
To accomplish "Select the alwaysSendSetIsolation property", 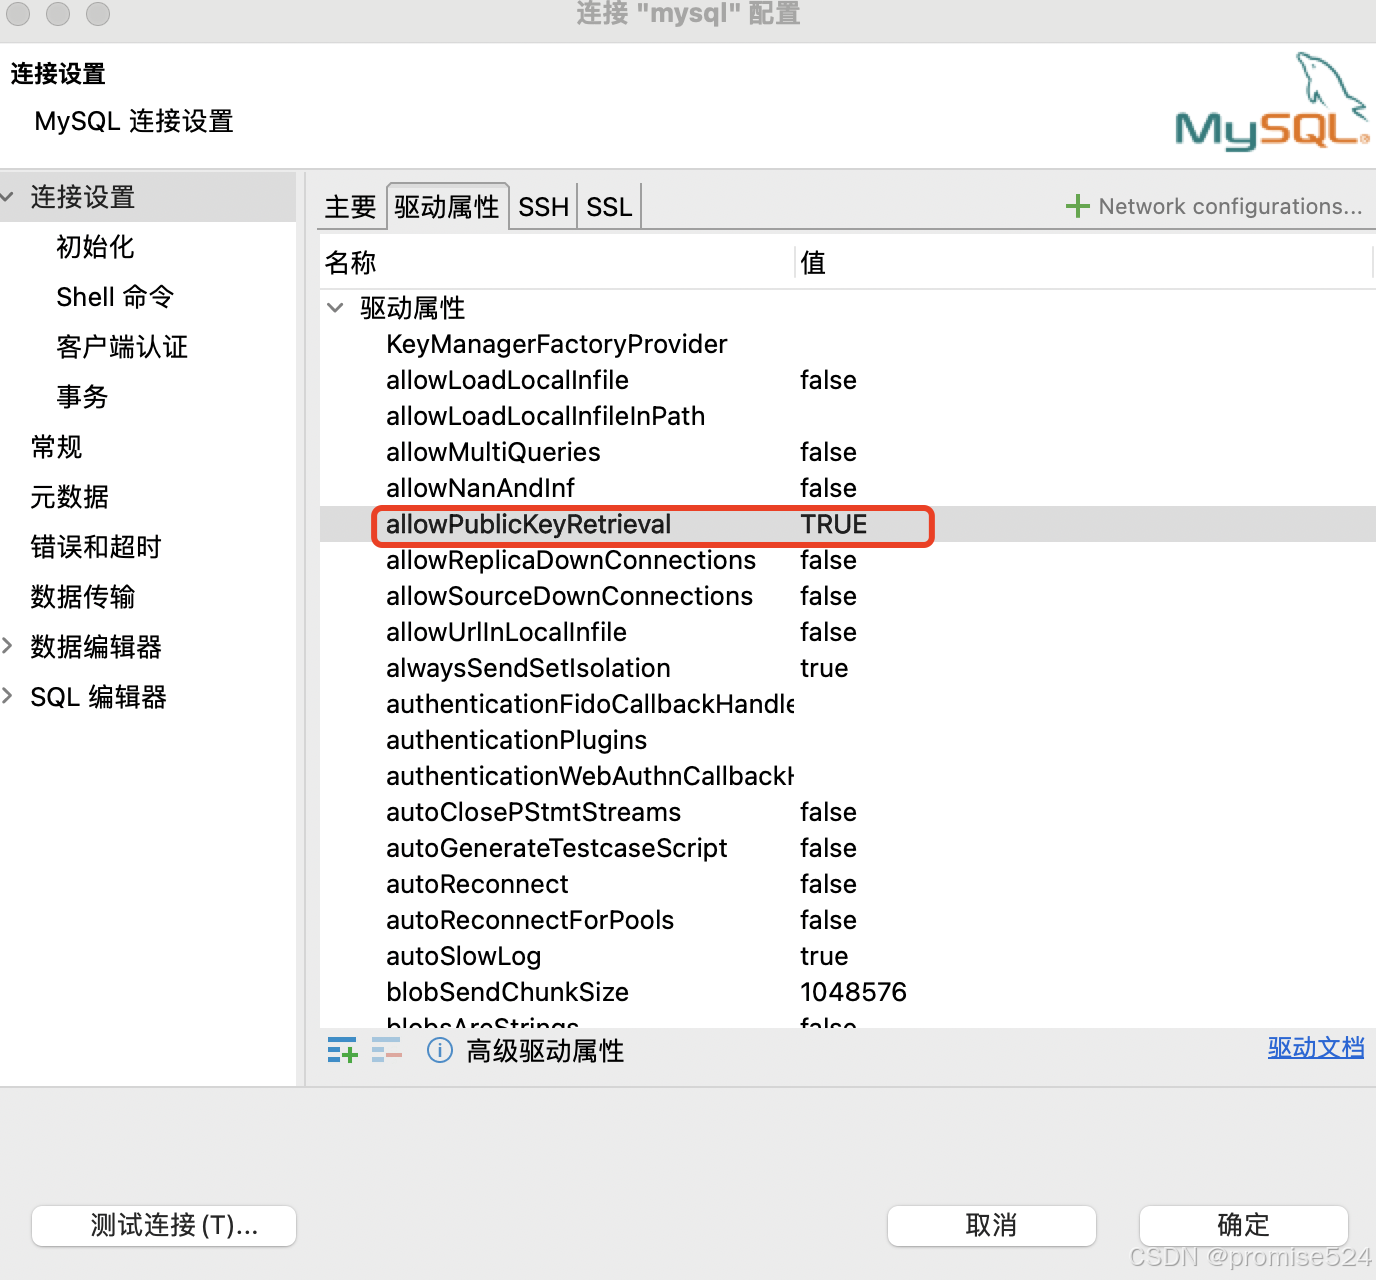I will click(x=528, y=668).
